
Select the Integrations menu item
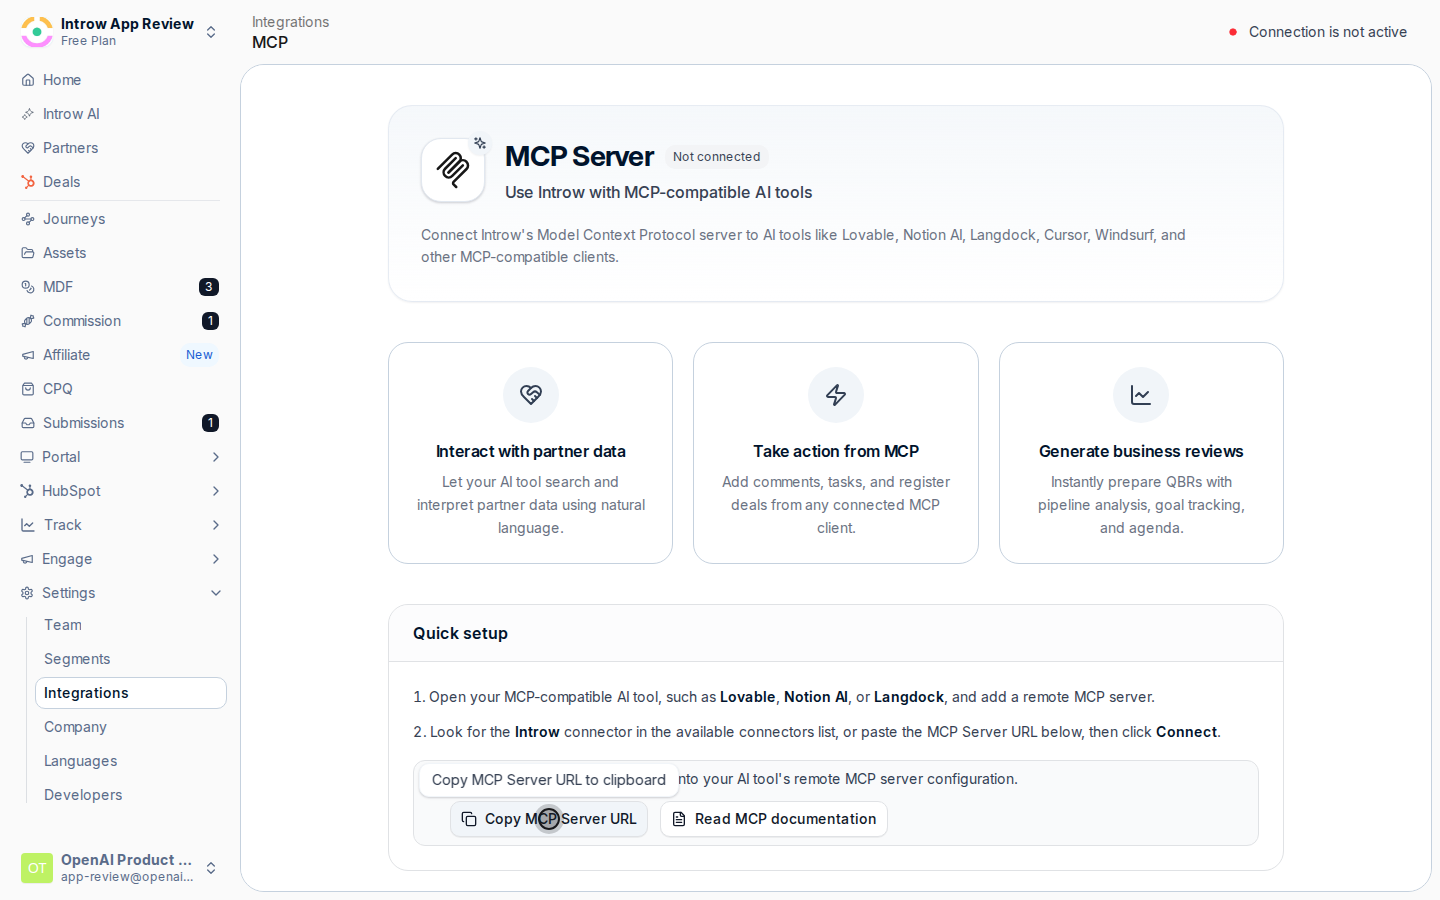coord(131,693)
